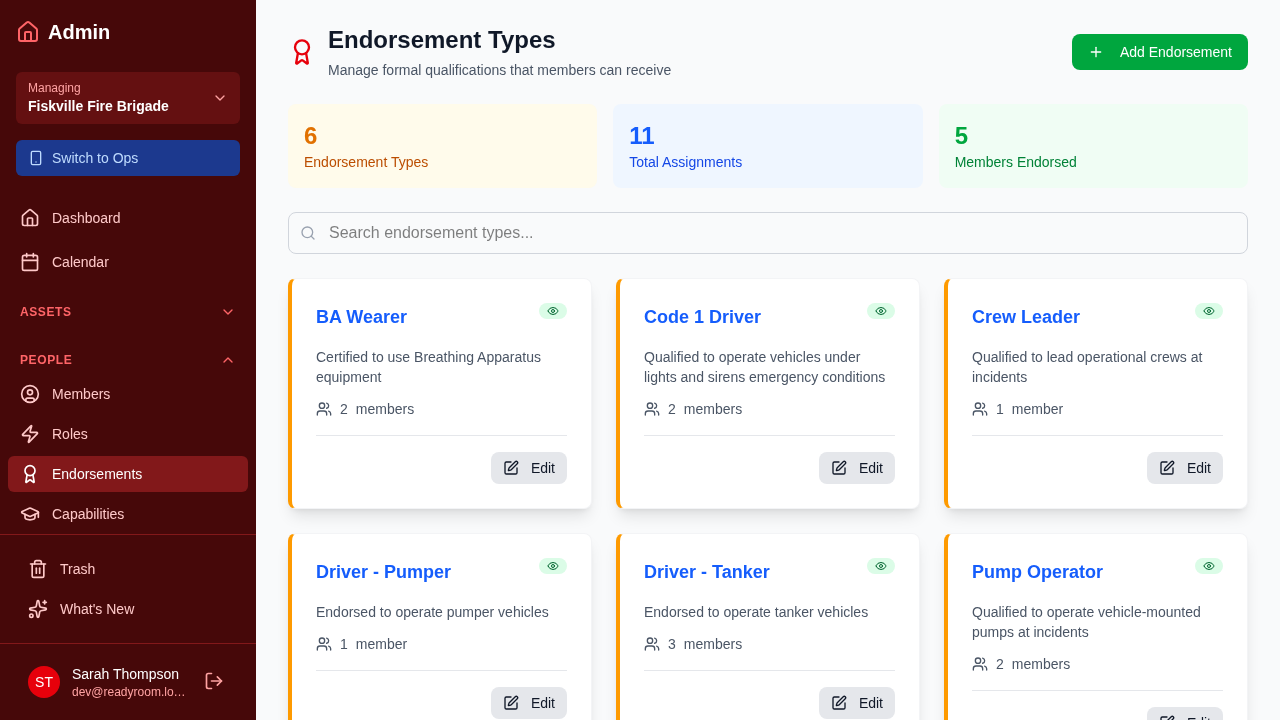Toggle visibility eye on Pump Operator card
1280x720 pixels.
click(x=1209, y=566)
